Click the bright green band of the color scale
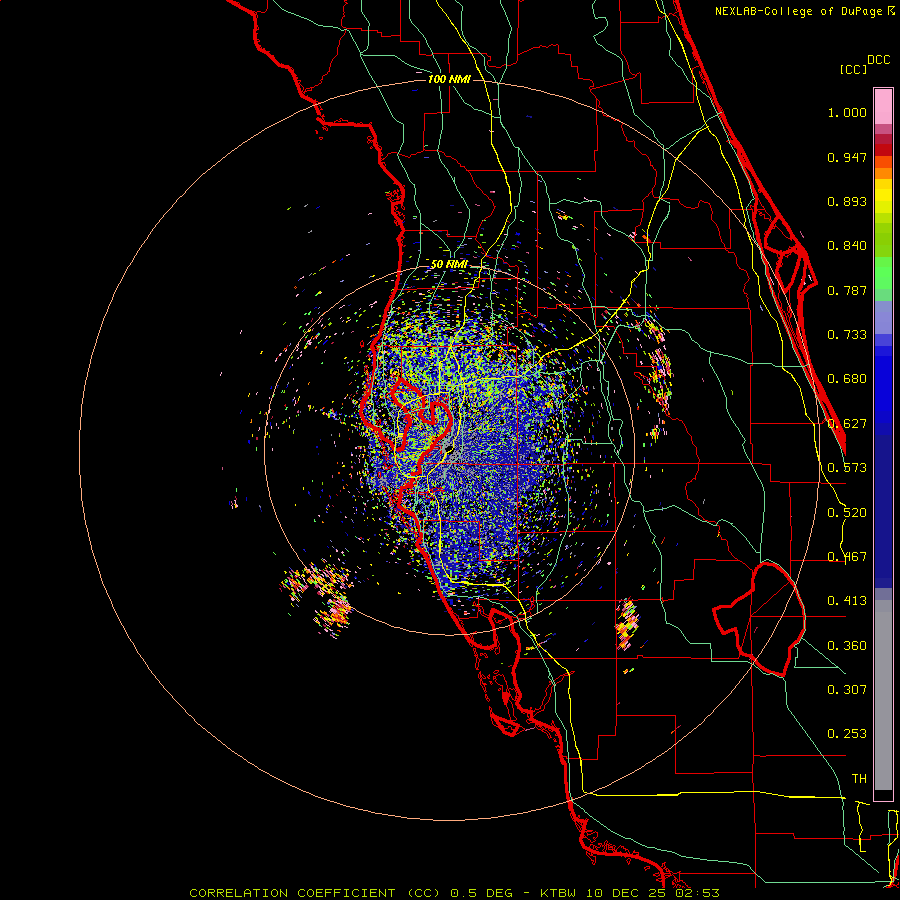This screenshot has width=900, height=900. click(883, 273)
